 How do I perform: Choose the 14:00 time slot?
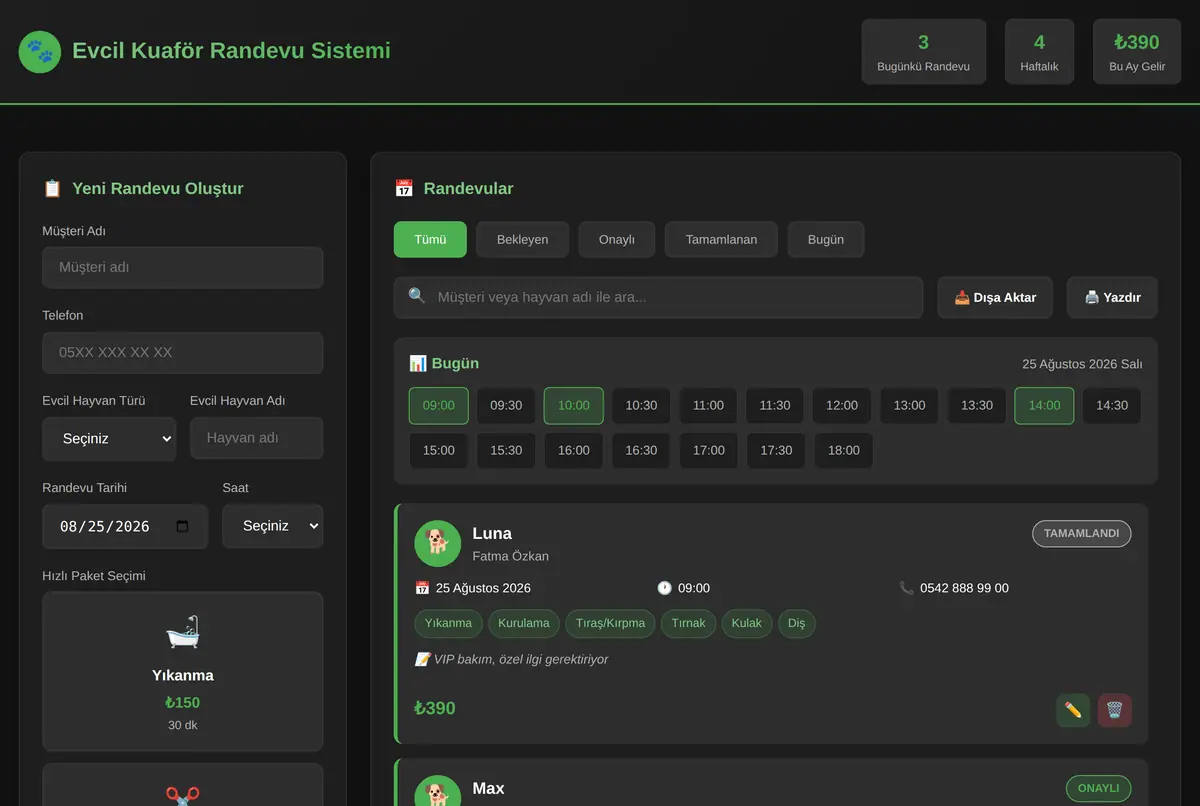pyautogui.click(x=1044, y=405)
